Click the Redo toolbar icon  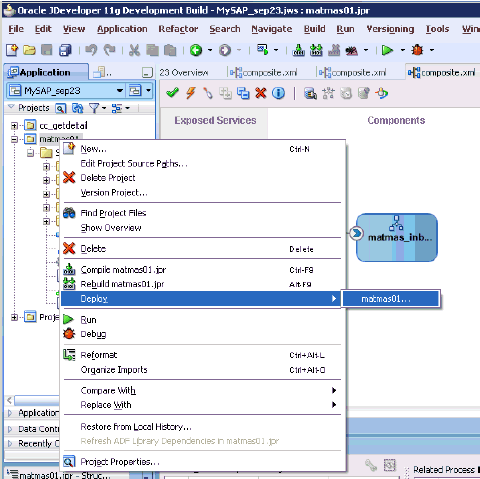coord(109,50)
